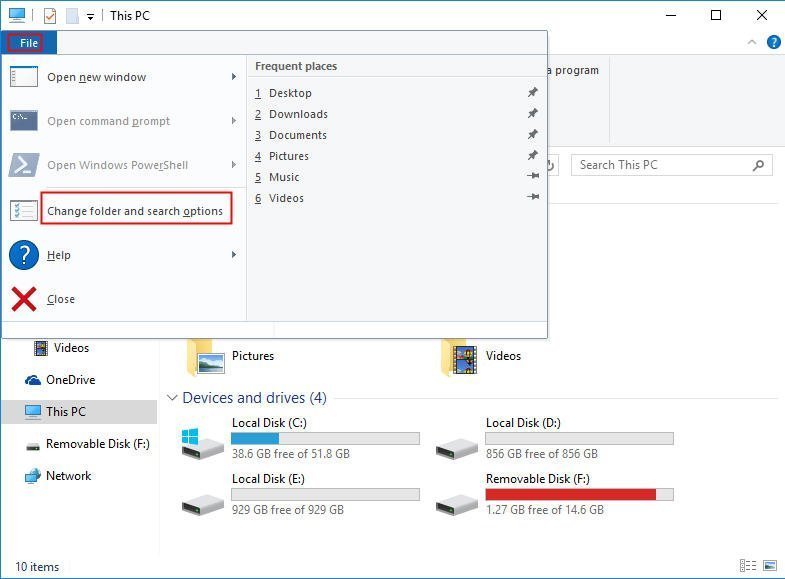Expand the Help submenu arrow
This screenshot has width=785, height=579.
[x=234, y=255]
